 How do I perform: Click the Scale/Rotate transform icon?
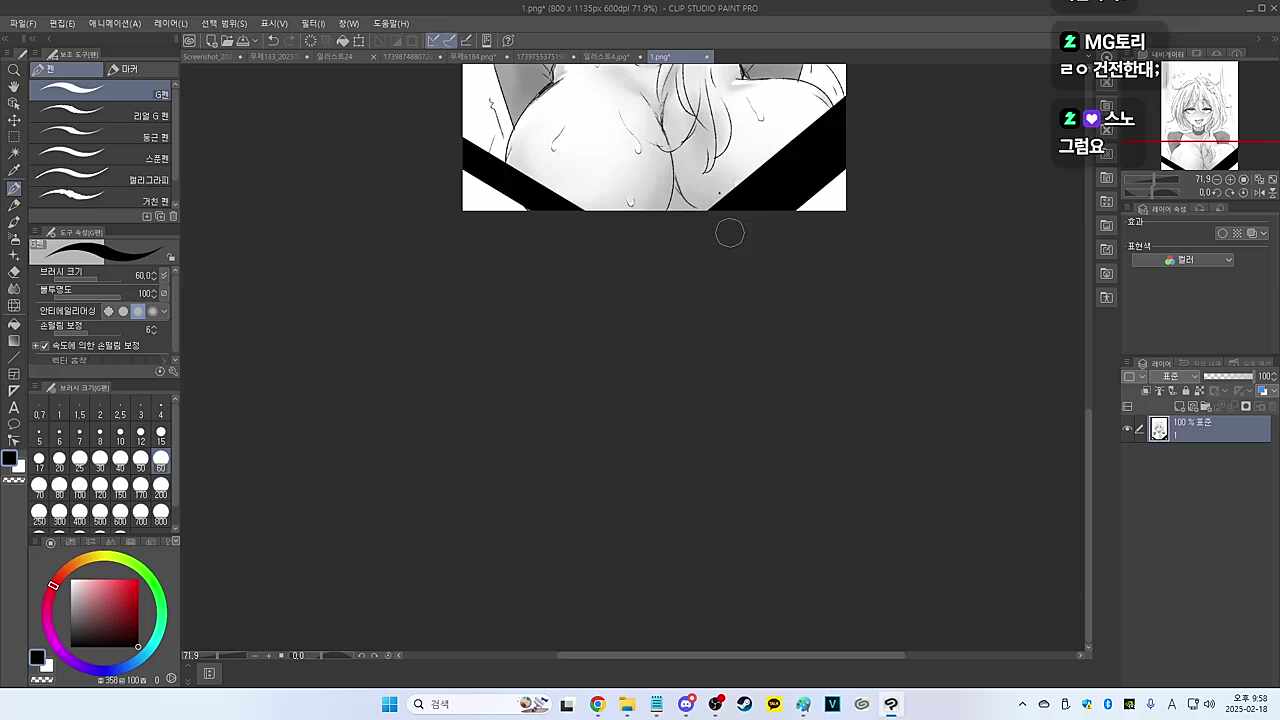click(x=359, y=41)
